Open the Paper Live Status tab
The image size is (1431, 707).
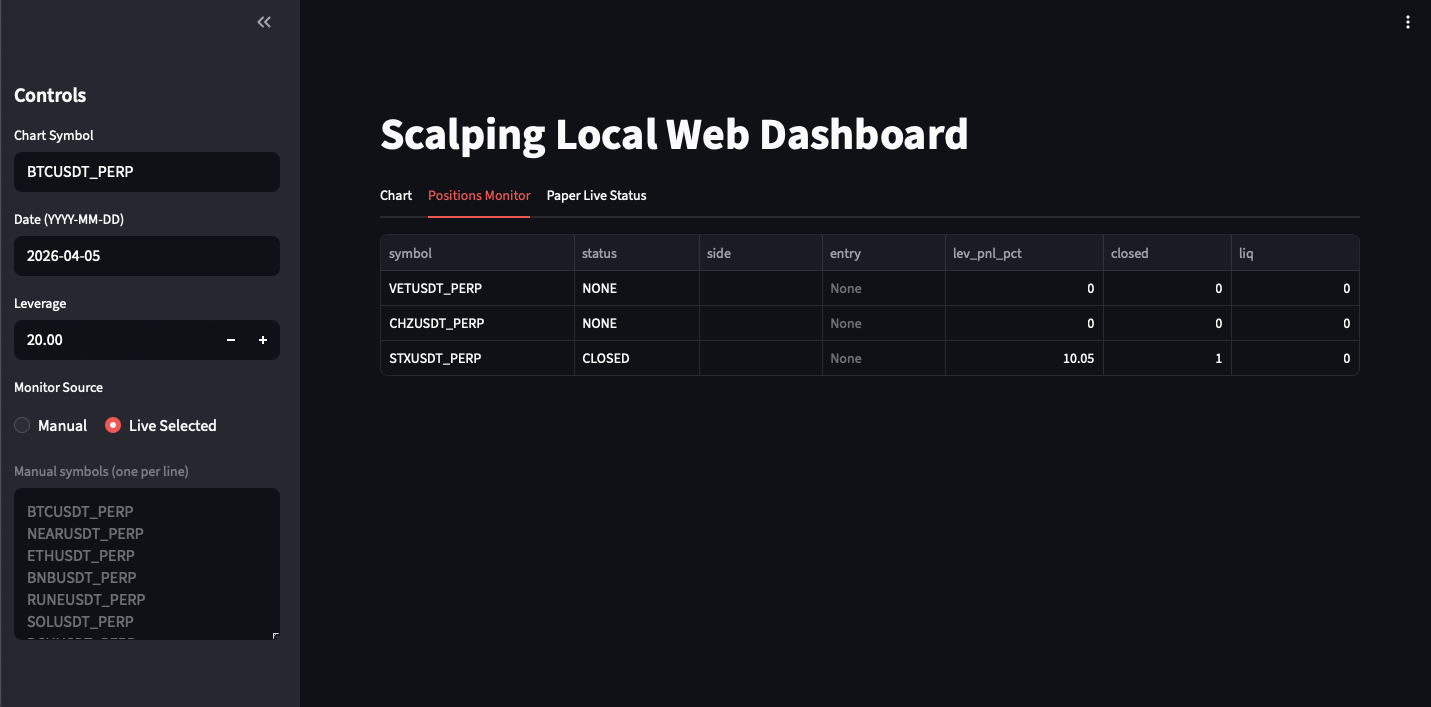(x=596, y=196)
